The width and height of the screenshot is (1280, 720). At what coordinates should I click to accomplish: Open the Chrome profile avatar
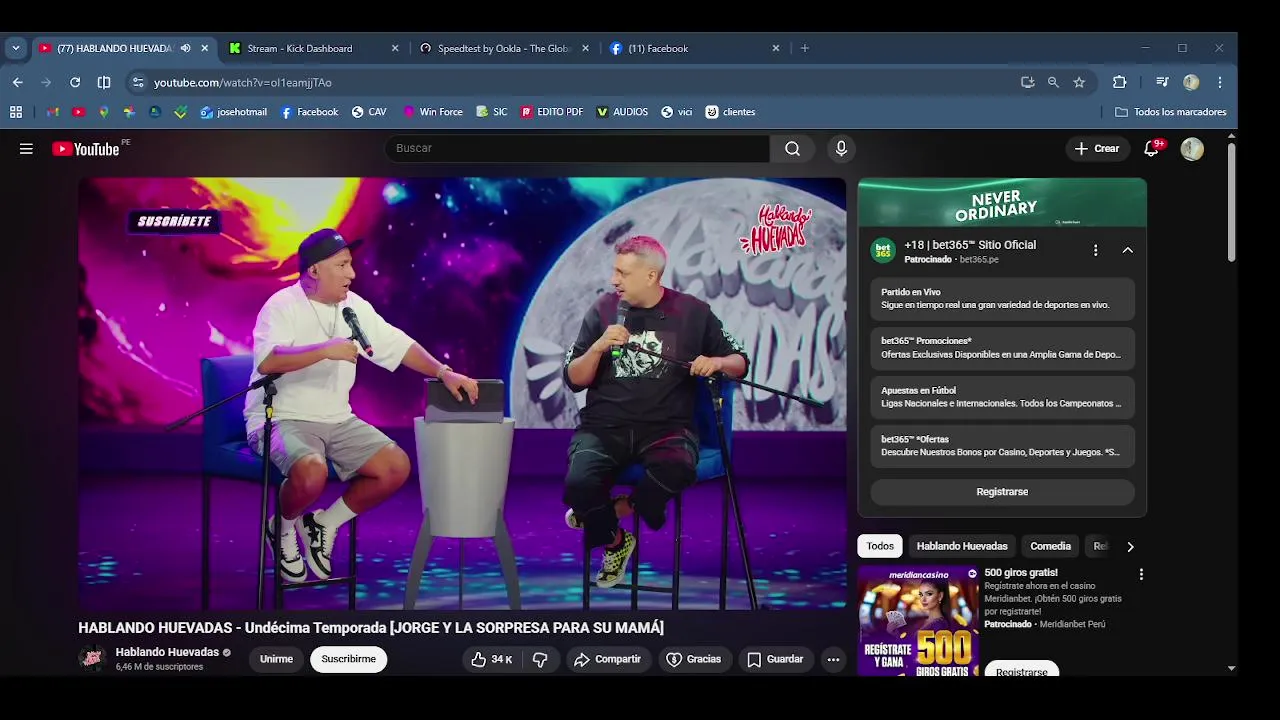click(x=1191, y=82)
